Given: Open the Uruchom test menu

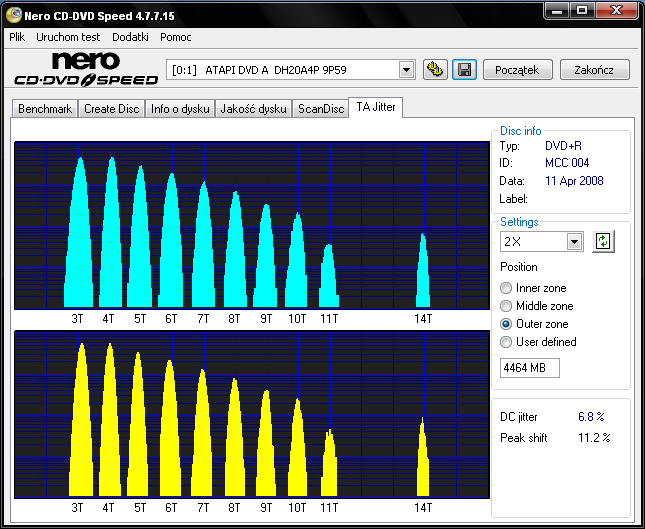Looking at the screenshot, I should tap(68, 37).
